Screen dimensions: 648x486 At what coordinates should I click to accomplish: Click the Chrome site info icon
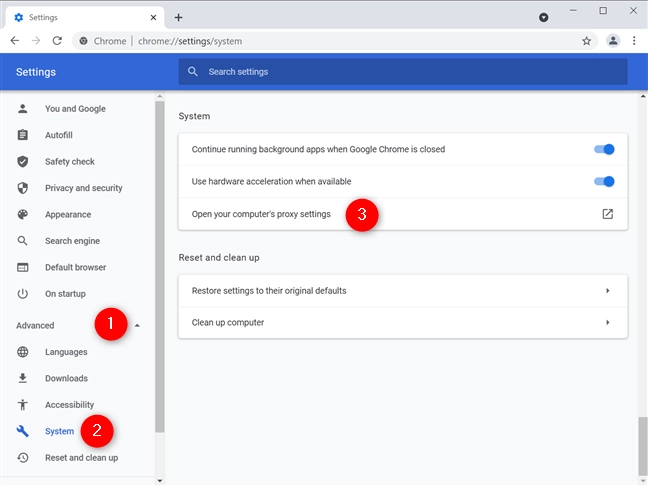(83, 41)
